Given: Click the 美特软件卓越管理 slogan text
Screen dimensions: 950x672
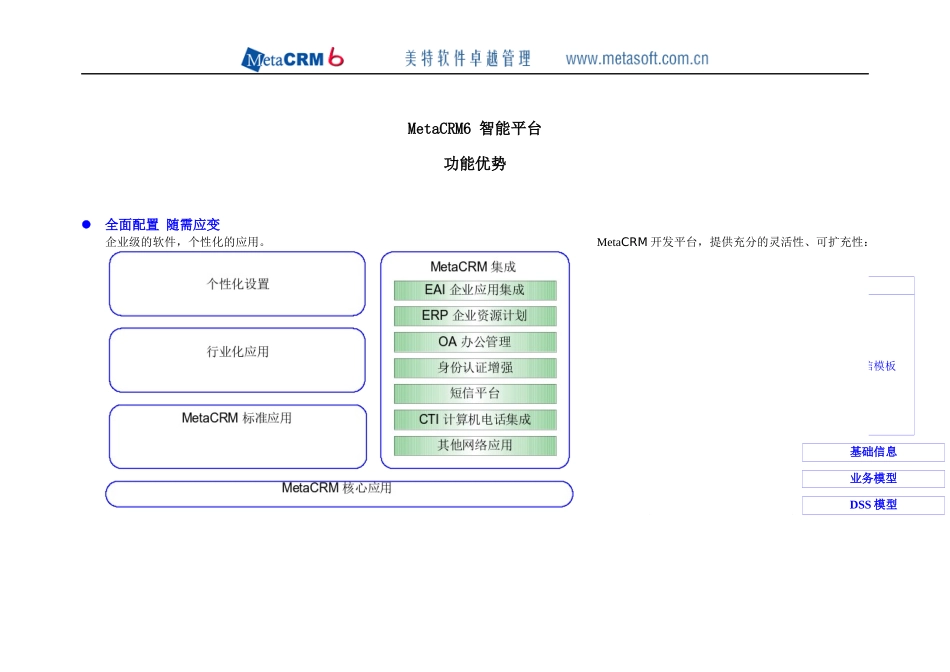Looking at the screenshot, I should [x=468, y=59].
